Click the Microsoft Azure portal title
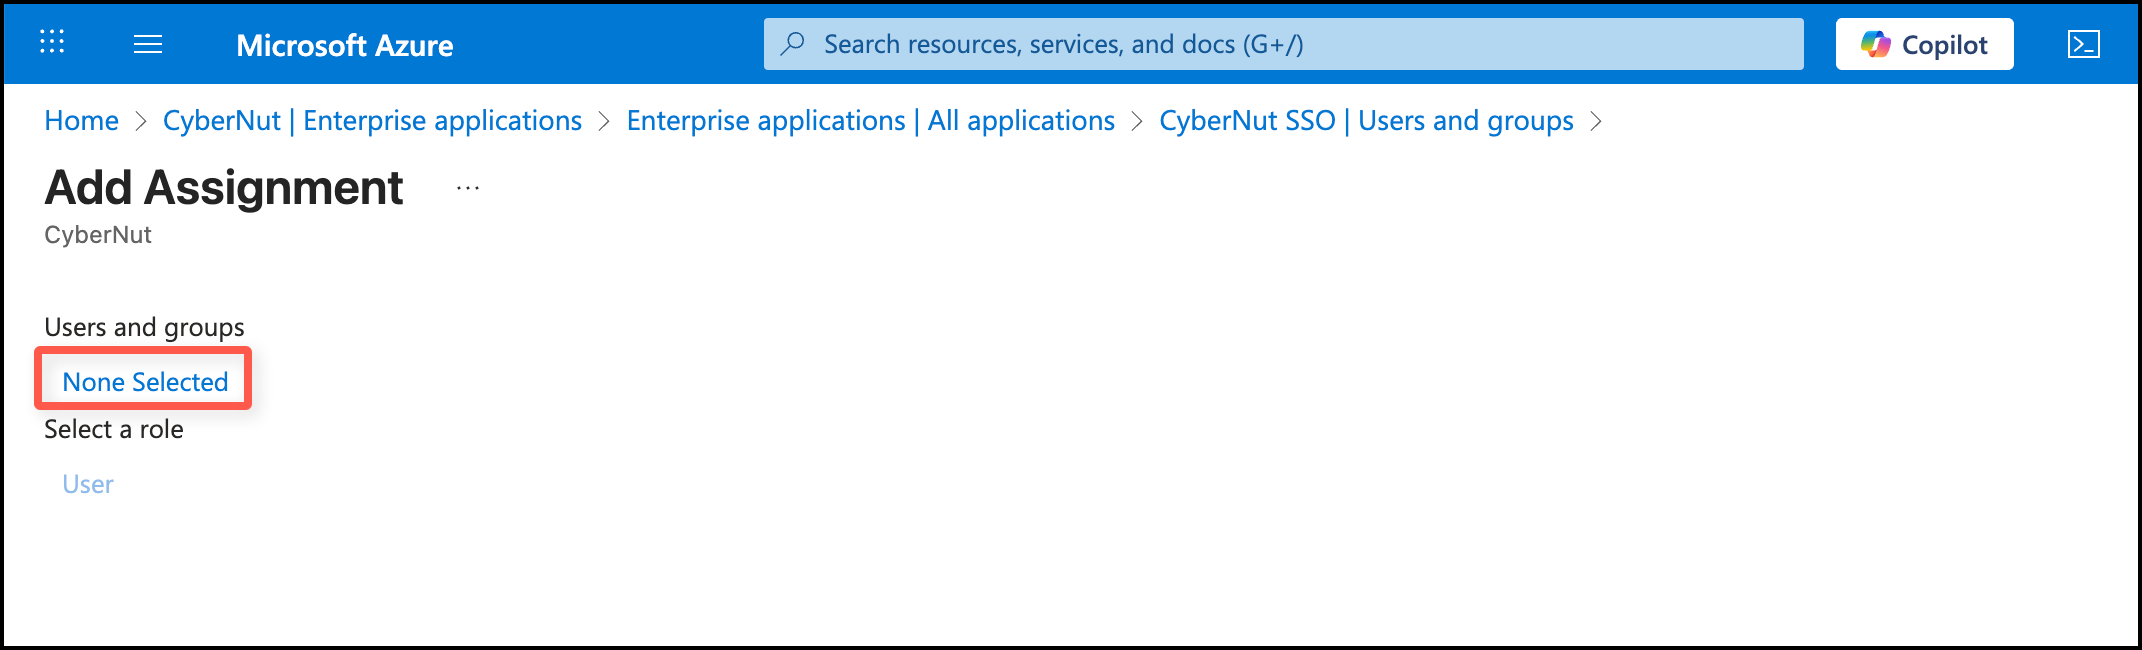 click(x=344, y=45)
